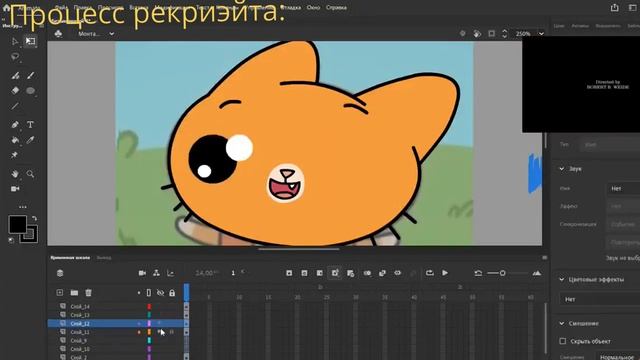Toggle lock on layer Слой_11
The image size is (640, 360).
(172, 332)
